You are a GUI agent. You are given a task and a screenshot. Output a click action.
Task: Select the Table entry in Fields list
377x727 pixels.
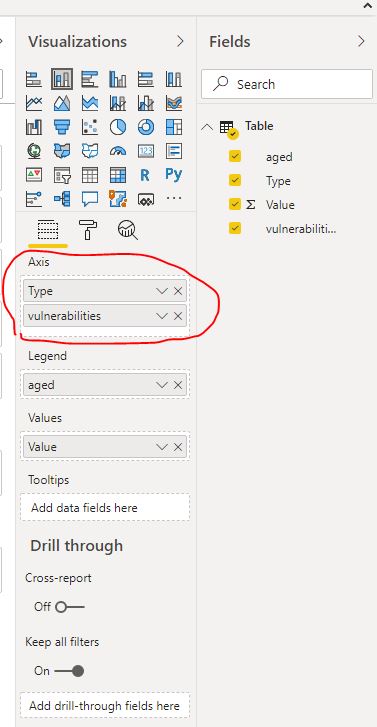259,126
